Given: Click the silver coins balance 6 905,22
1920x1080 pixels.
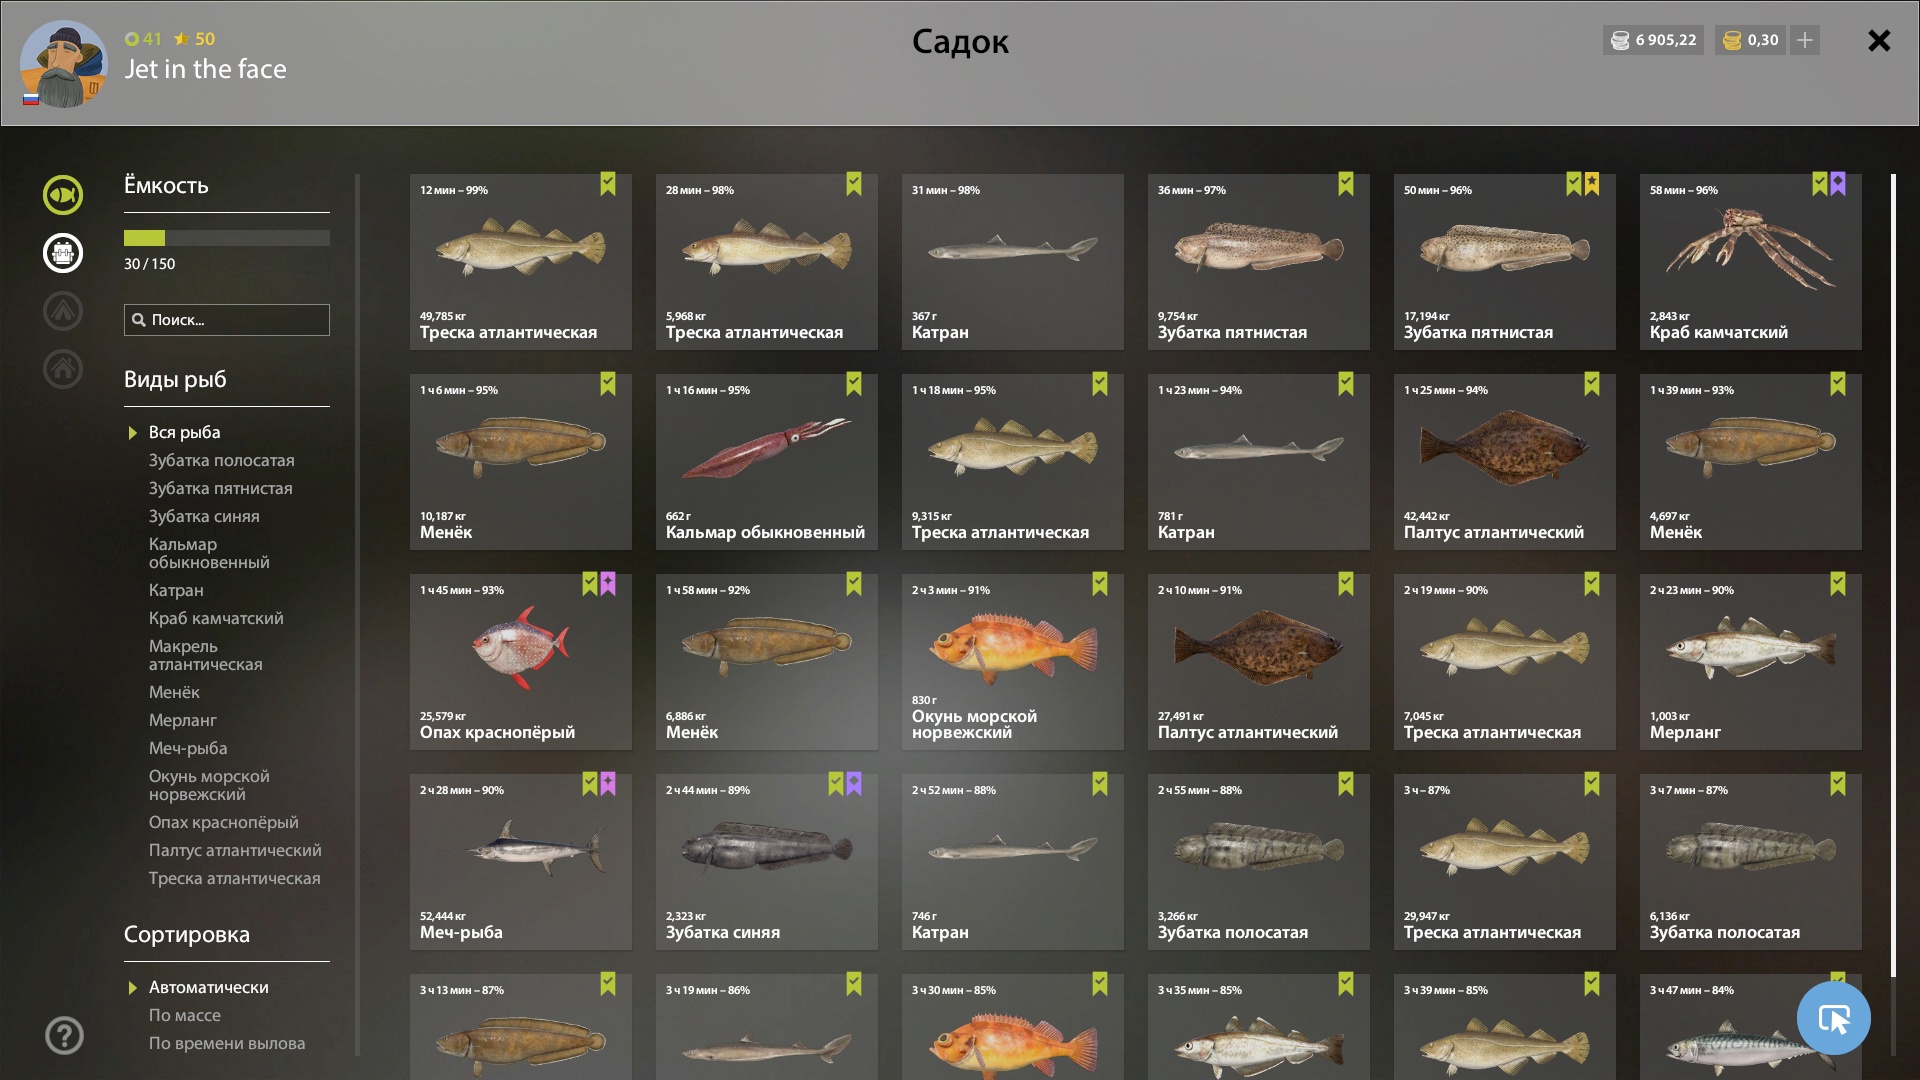Looking at the screenshot, I should pos(1653,40).
